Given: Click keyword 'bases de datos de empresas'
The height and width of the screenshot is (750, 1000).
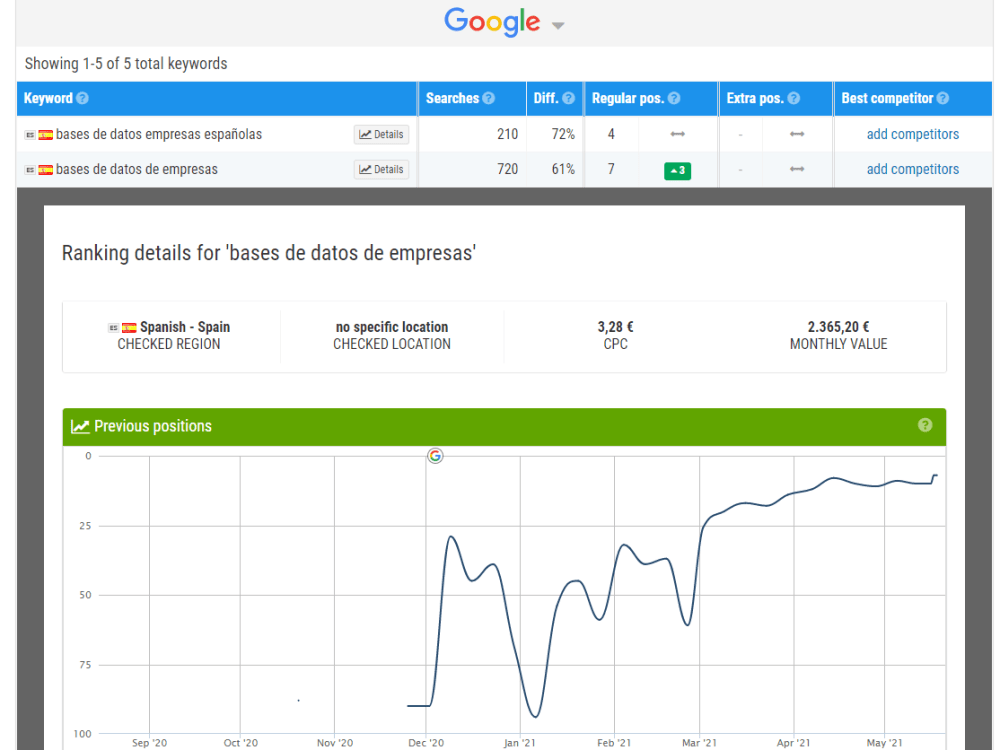Looking at the screenshot, I should coord(136,170).
